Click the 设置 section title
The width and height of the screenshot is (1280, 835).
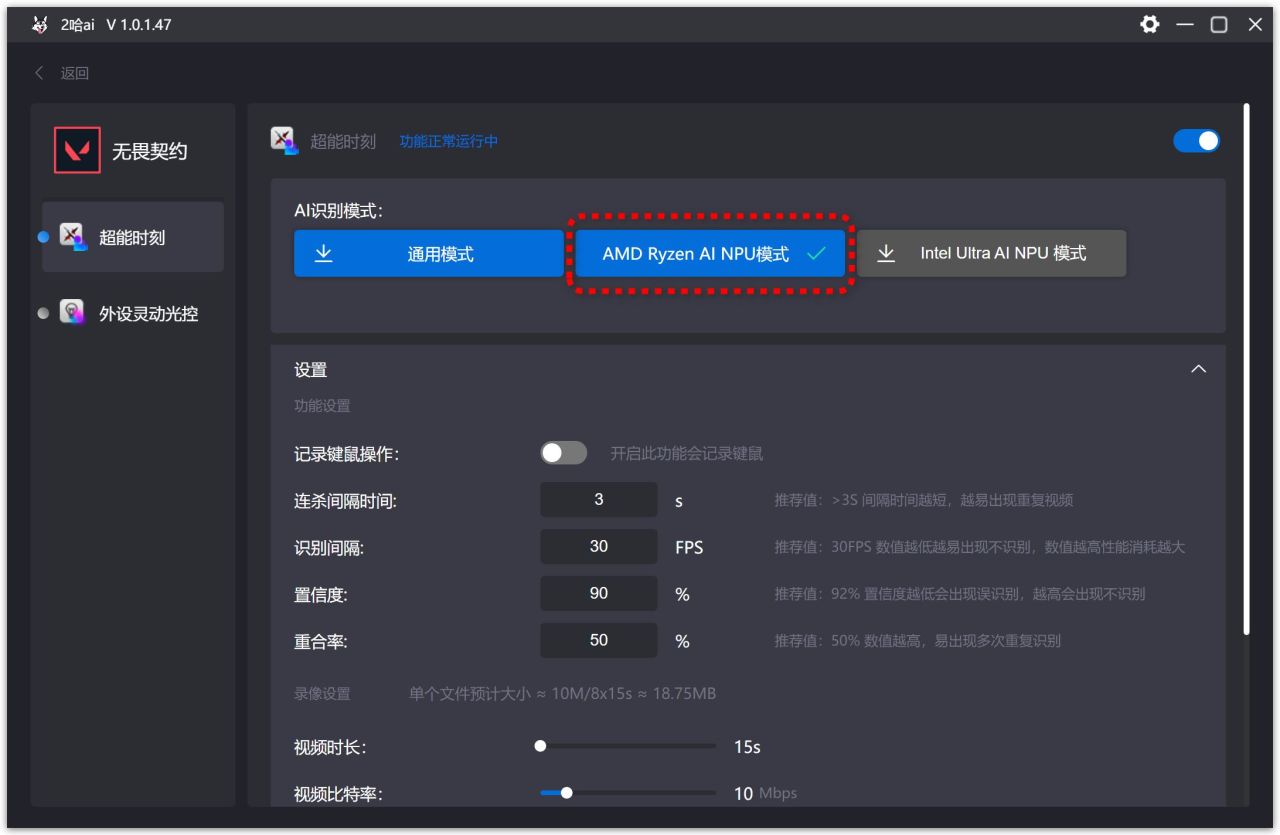(311, 370)
